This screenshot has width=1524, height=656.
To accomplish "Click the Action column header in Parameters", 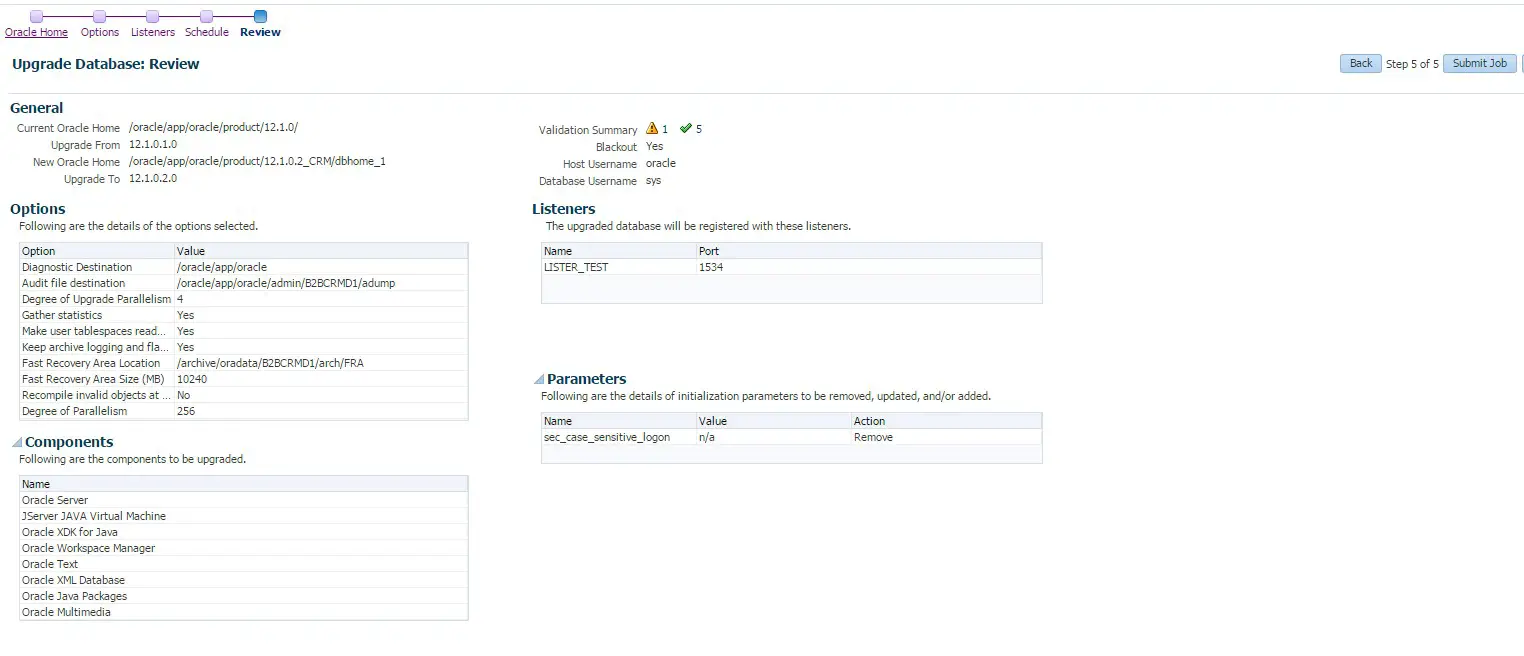I will tap(946, 421).
